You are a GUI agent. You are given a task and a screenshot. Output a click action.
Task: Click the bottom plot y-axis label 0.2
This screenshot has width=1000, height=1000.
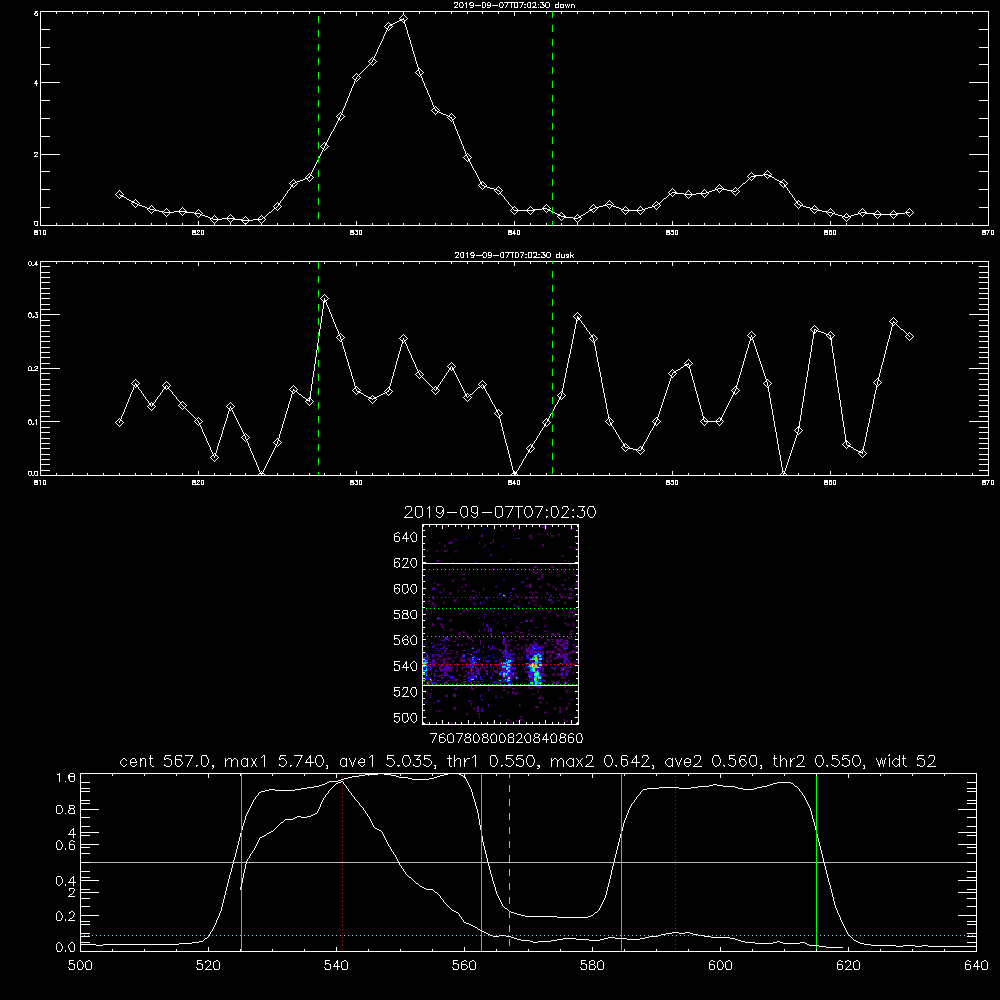click(x=66, y=916)
